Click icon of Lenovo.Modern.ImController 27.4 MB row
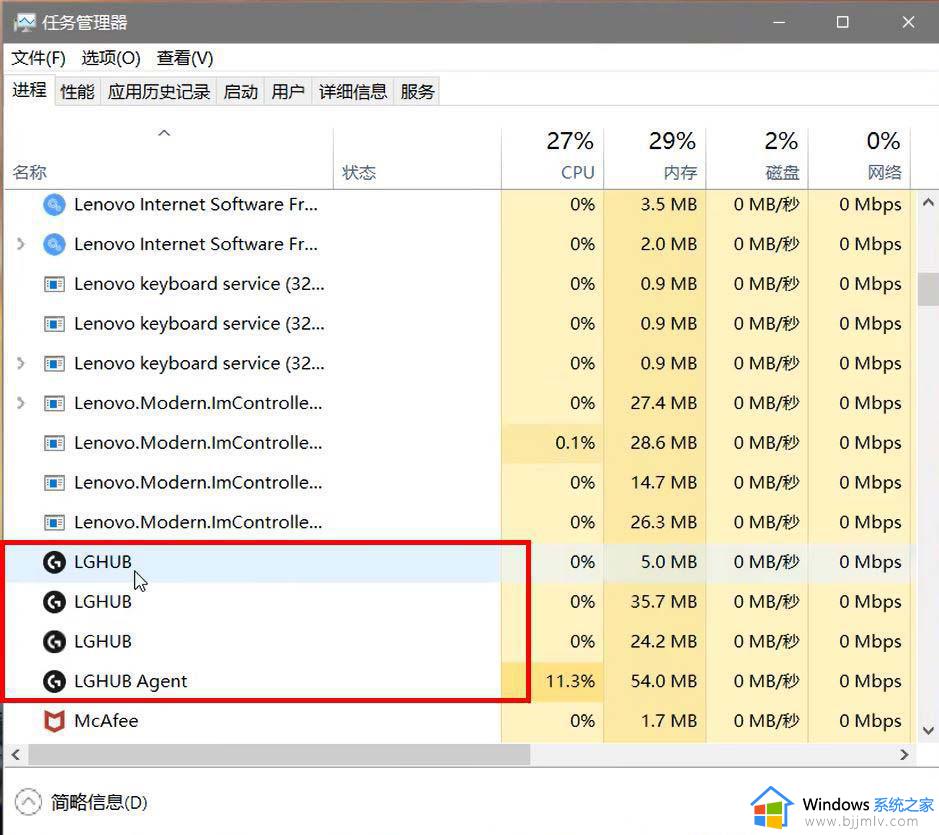Viewport: 939px width, 835px height. [54, 403]
